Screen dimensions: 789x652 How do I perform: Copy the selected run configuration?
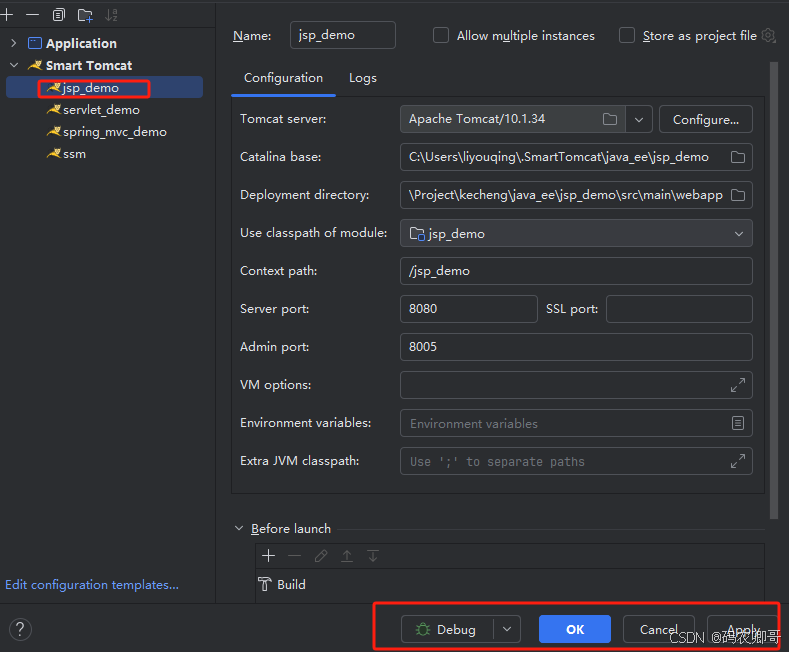(59, 15)
